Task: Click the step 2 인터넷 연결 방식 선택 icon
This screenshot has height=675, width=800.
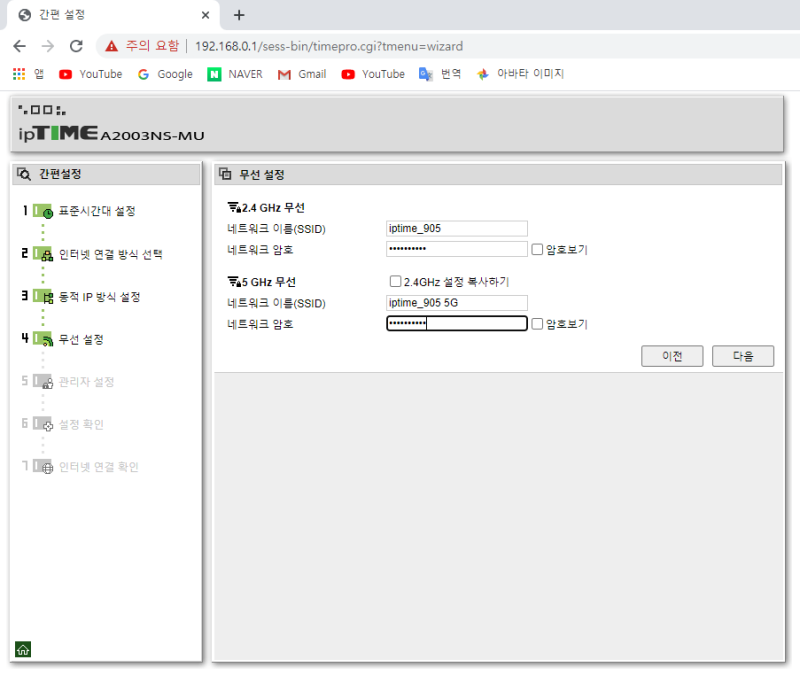Action: pos(46,255)
